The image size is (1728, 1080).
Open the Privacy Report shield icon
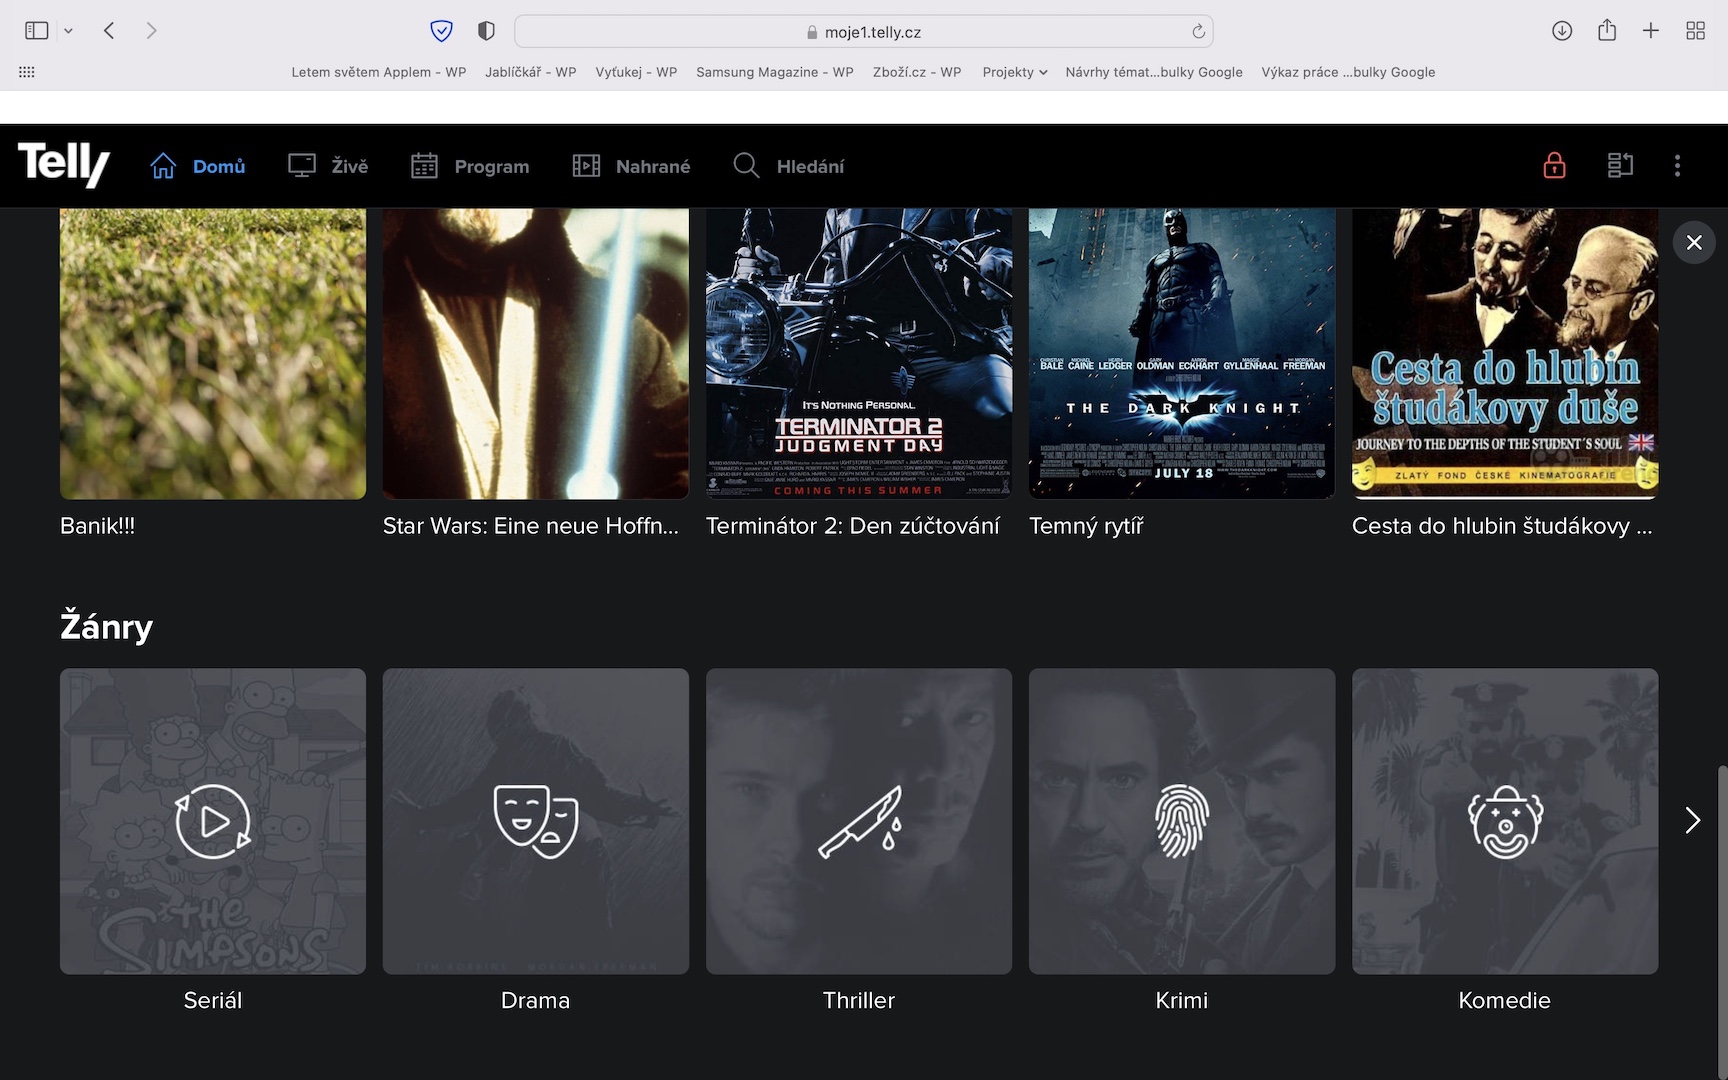[486, 31]
